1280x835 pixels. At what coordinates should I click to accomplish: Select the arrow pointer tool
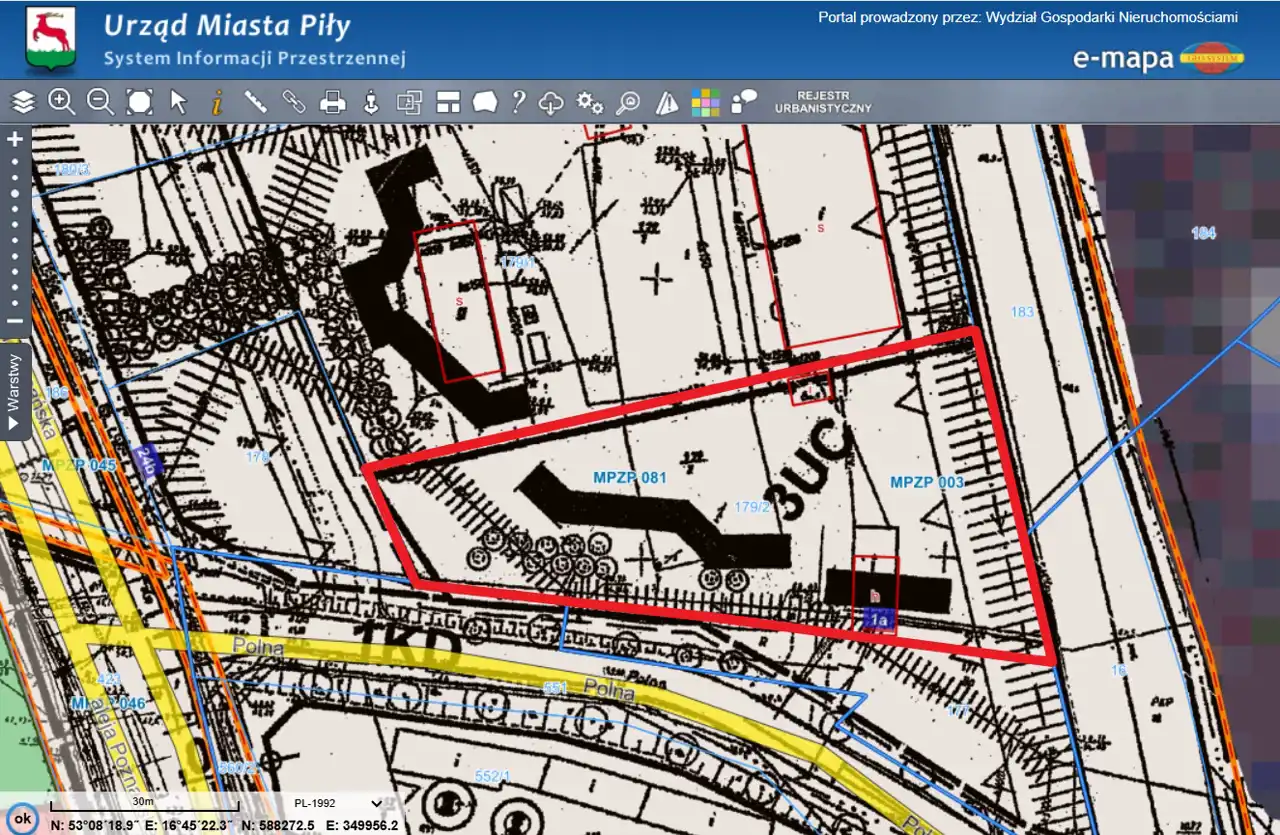click(178, 102)
